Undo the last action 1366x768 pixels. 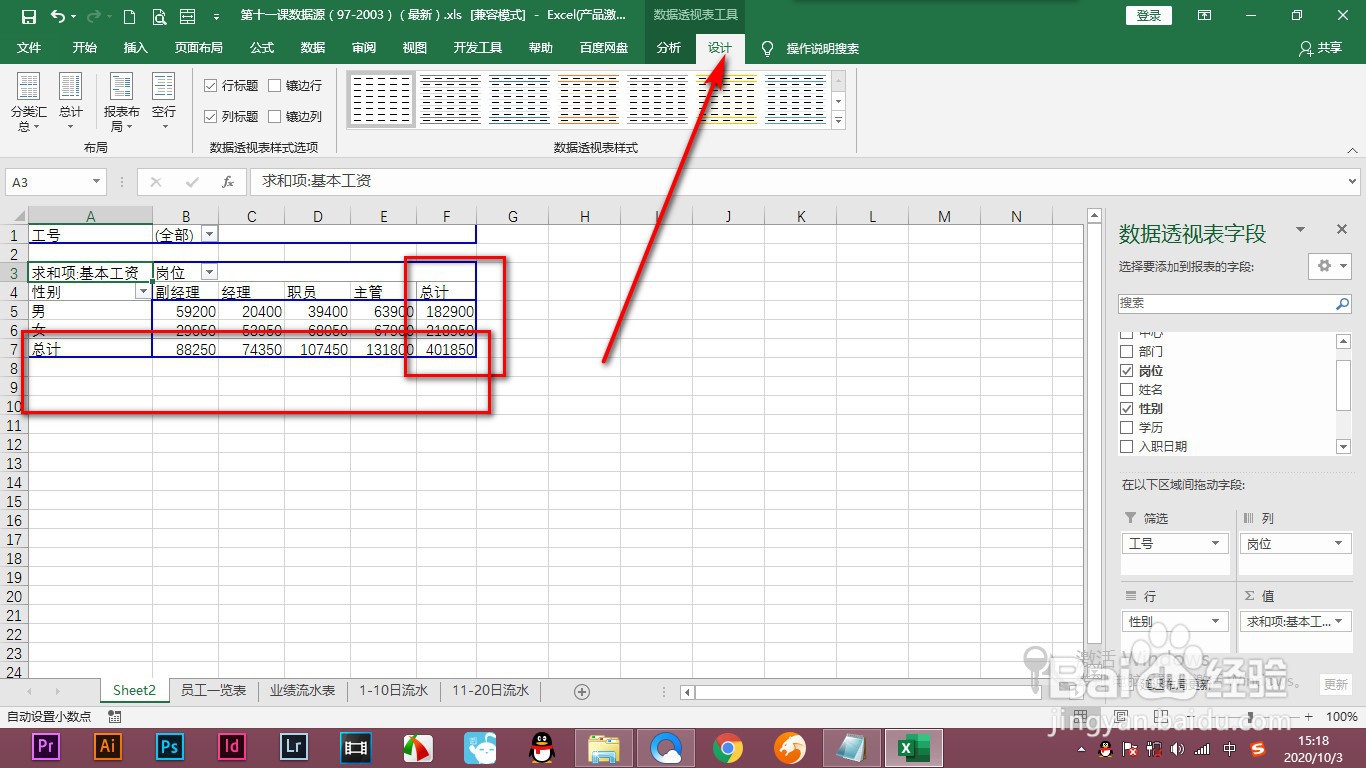pos(58,16)
